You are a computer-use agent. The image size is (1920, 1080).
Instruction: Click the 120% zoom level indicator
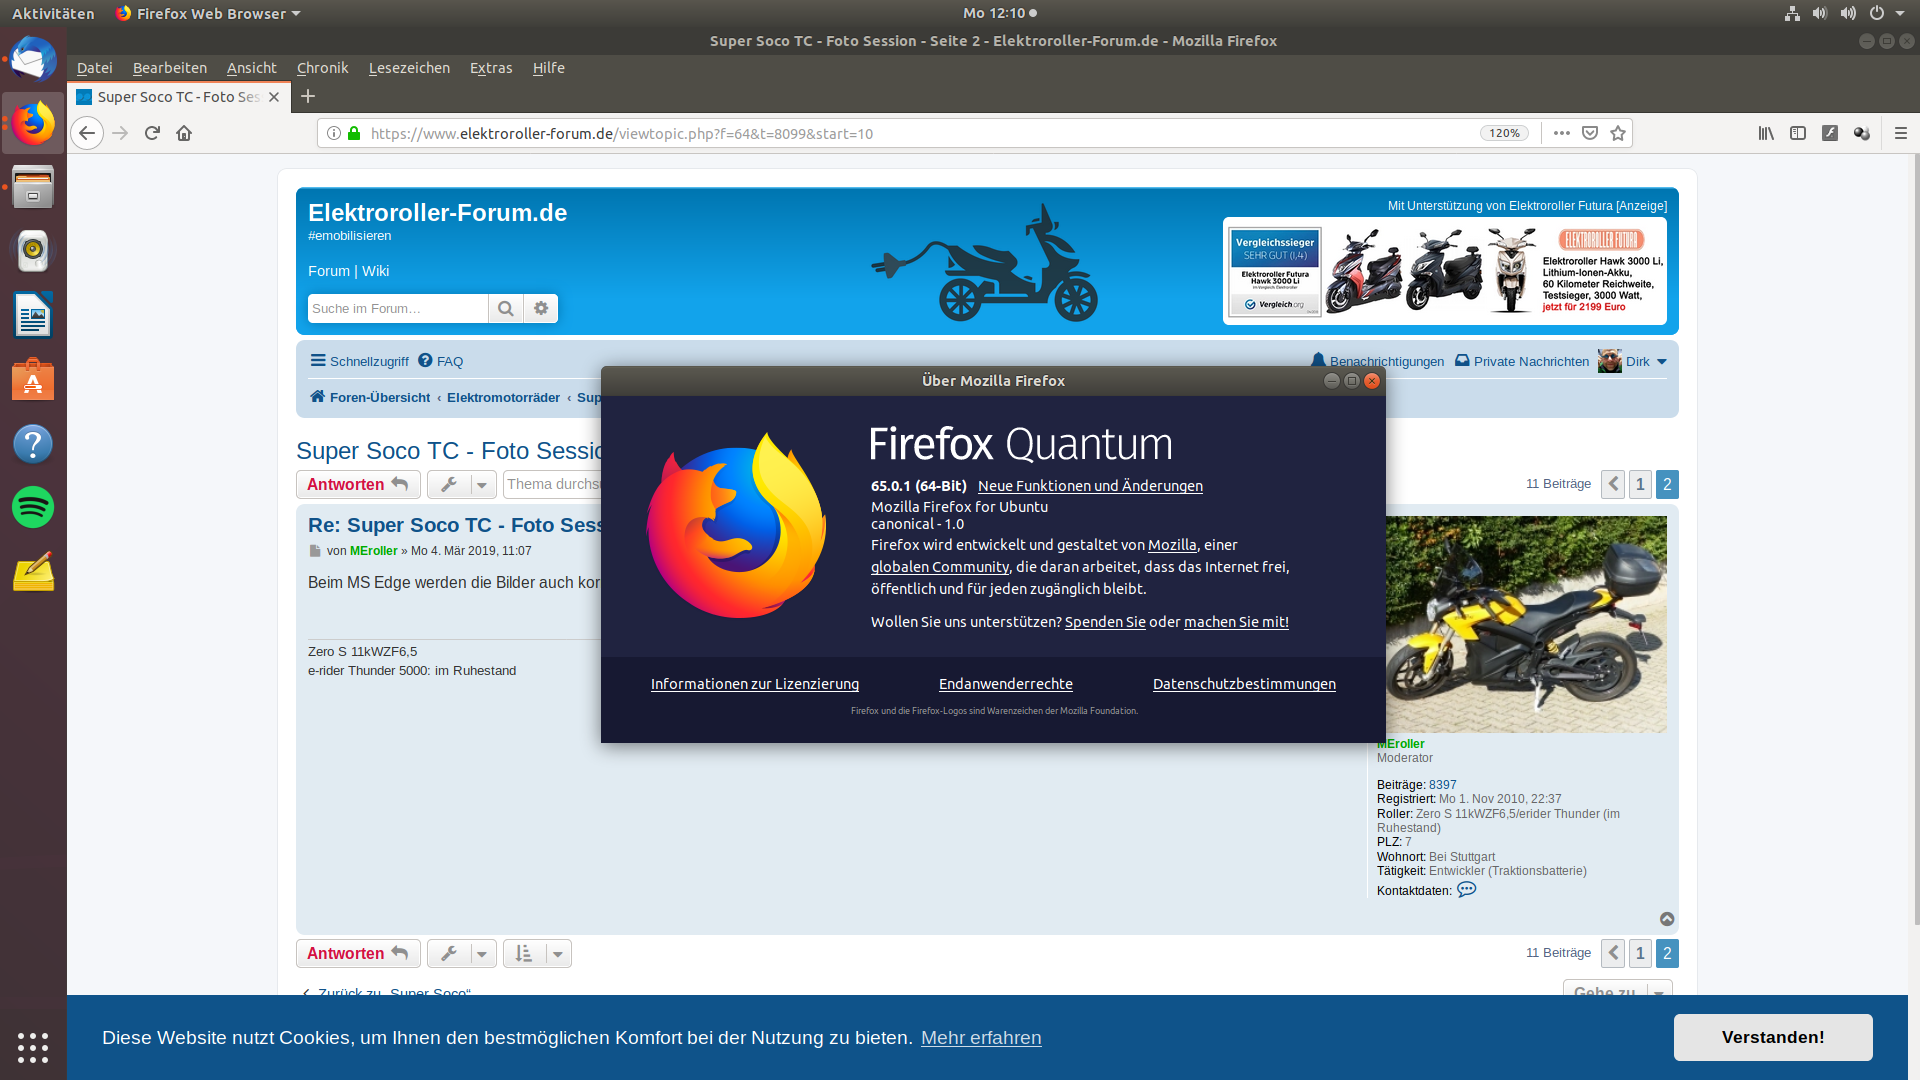1504,133
